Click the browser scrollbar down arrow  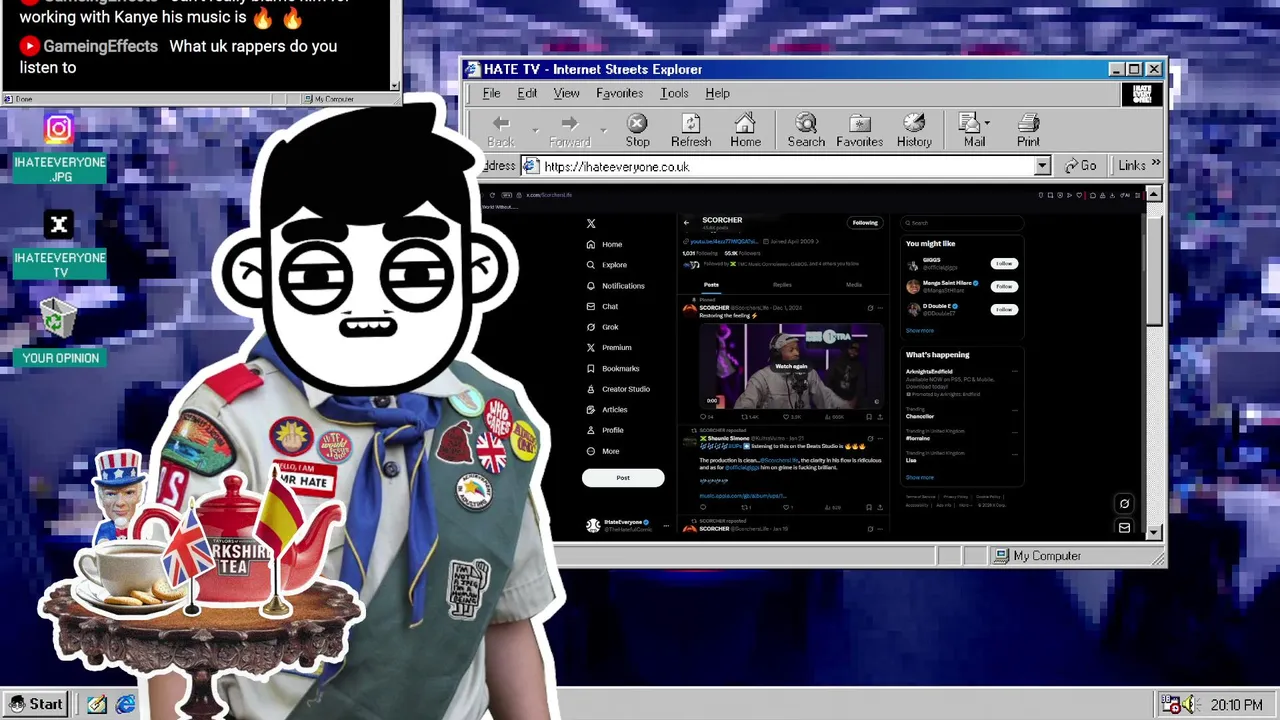click(x=1154, y=532)
